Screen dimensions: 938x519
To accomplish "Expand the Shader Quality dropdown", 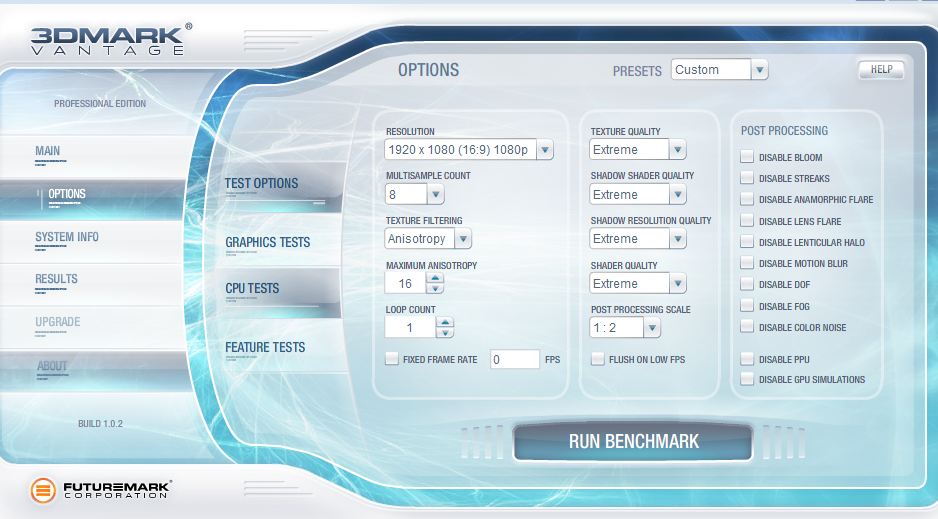I will [677, 283].
